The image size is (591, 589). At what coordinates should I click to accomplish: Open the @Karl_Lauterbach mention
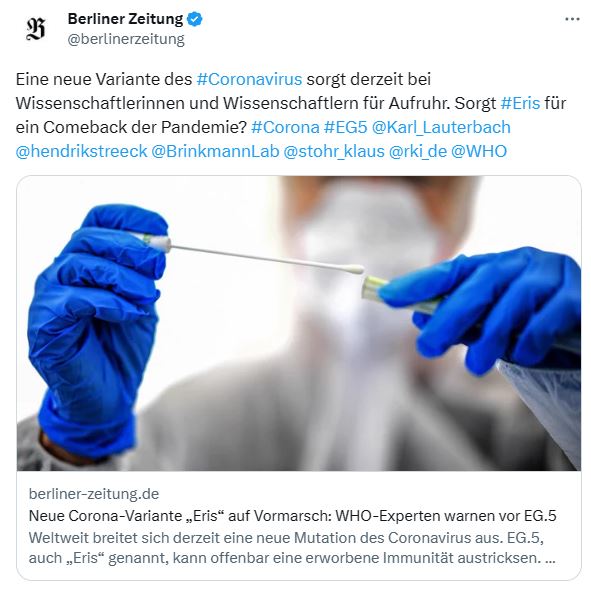pyautogui.click(x=441, y=127)
